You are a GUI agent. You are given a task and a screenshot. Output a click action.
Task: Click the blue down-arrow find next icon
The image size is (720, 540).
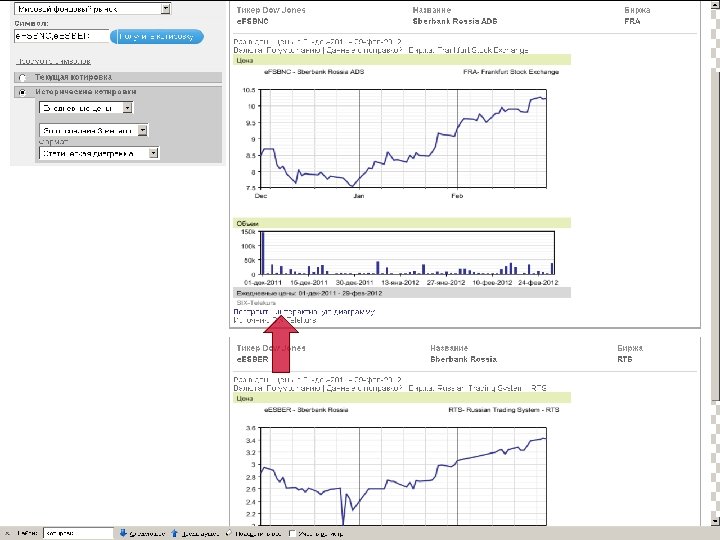coord(123,533)
